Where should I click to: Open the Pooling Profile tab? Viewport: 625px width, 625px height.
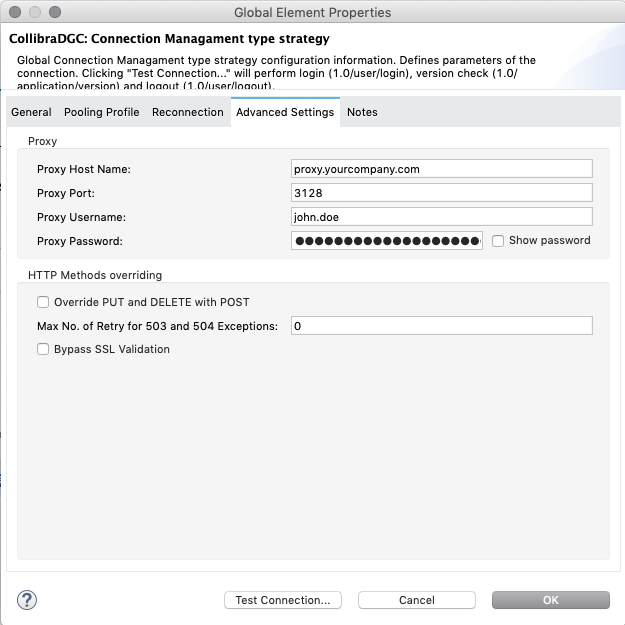(101, 112)
